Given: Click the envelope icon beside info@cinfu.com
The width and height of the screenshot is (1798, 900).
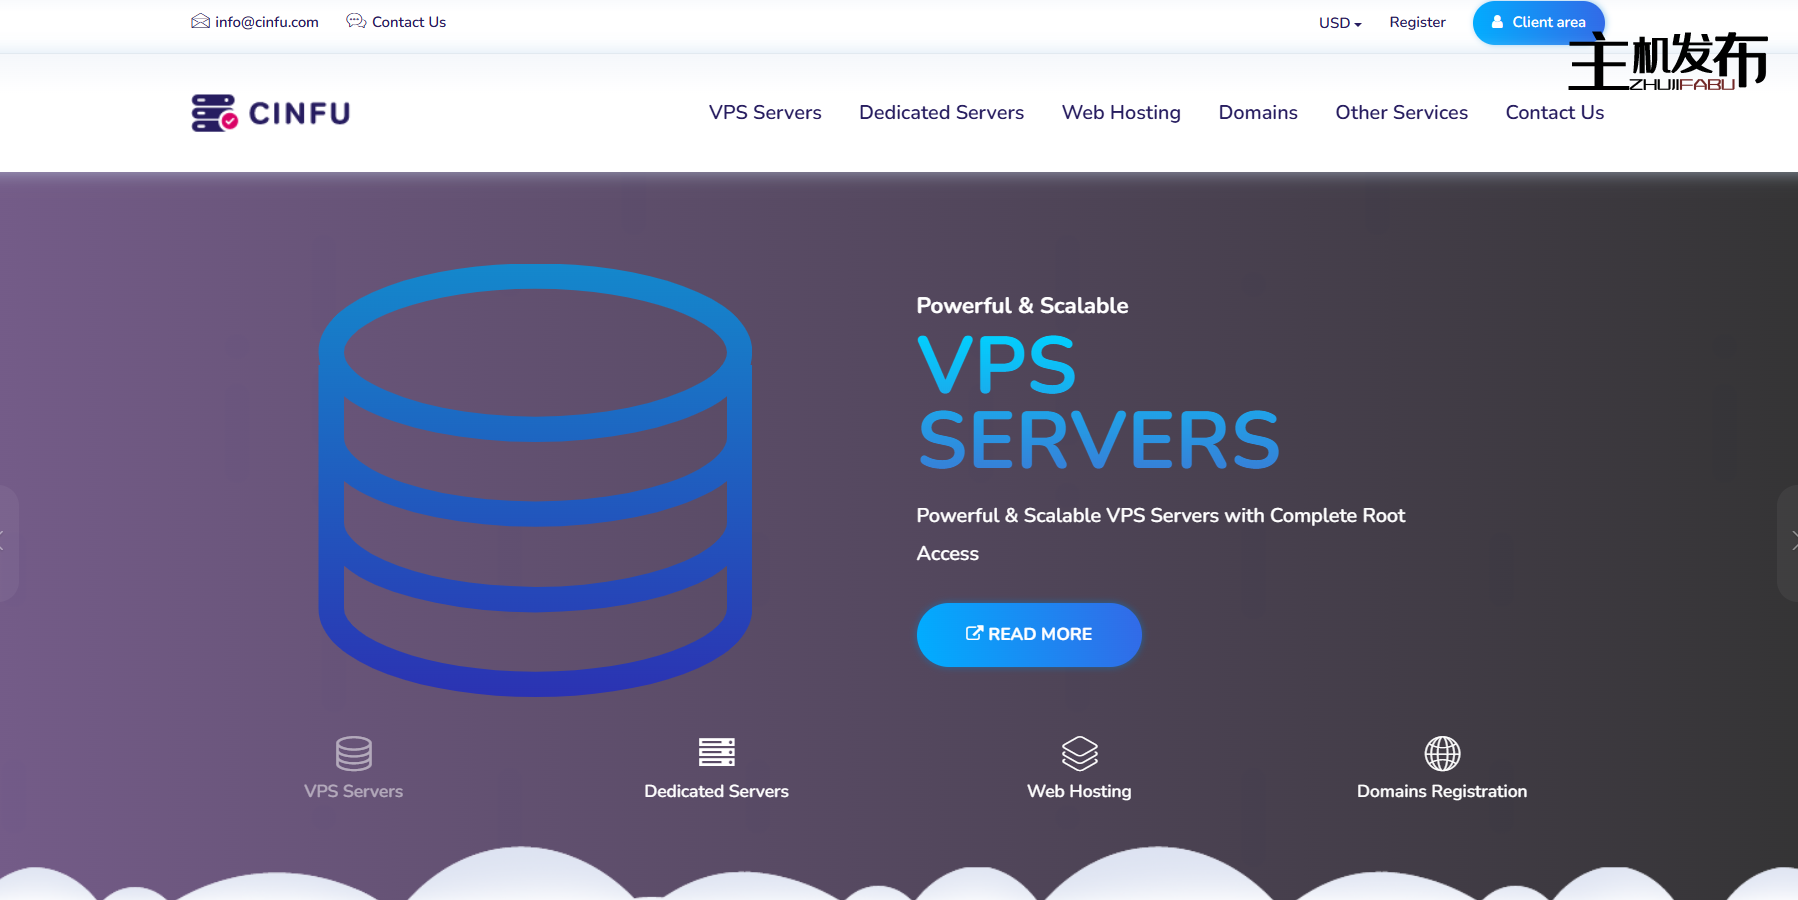Looking at the screenshot, I should 200,21.
